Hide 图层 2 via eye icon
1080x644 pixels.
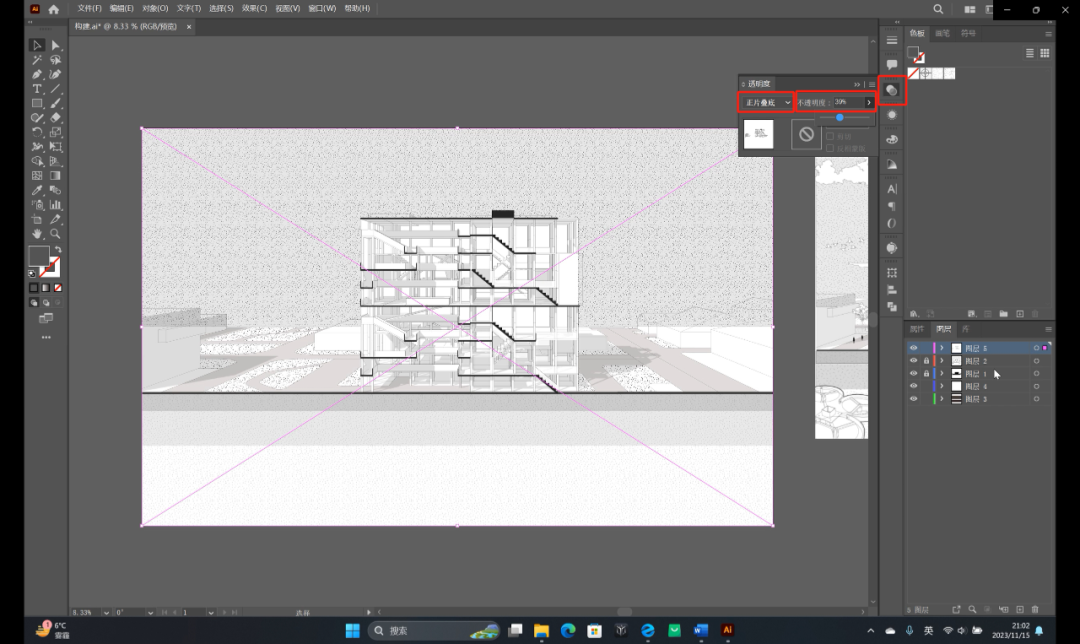[x=913, y=361]
